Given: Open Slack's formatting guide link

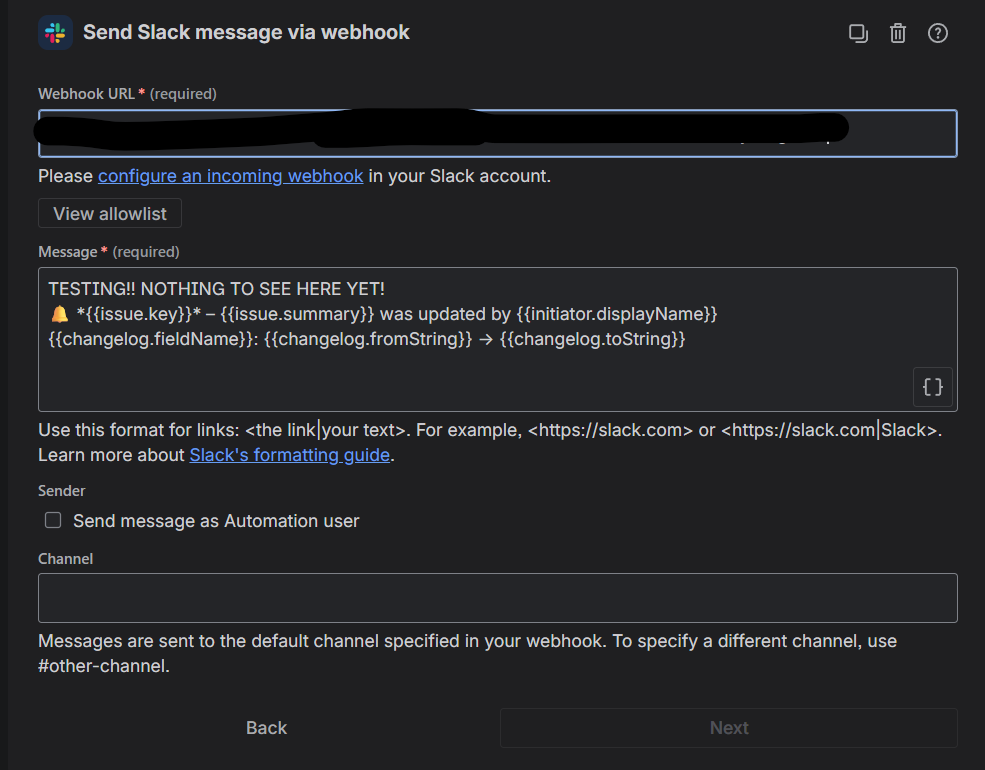Looking at the screenshot, I should (290, 455).
